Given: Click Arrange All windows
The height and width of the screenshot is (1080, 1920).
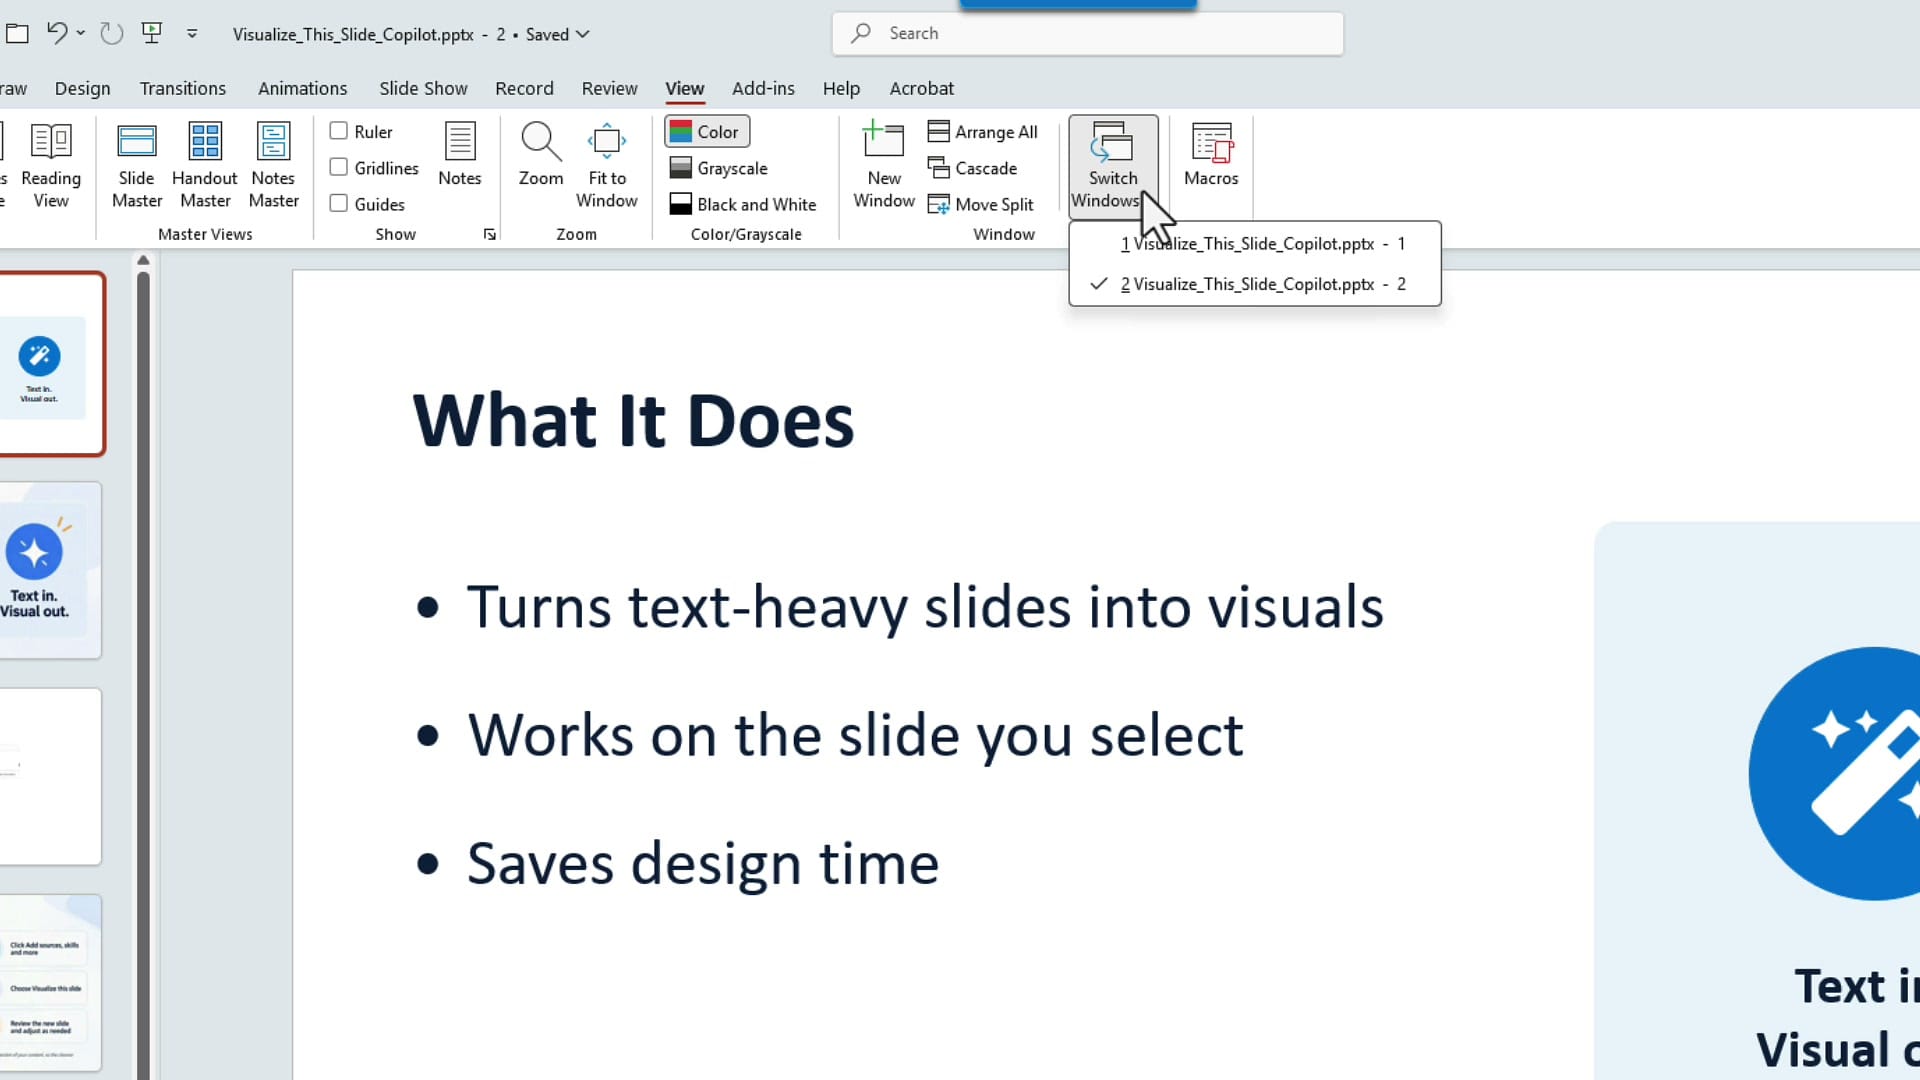Looking at the screenshot, I should (x=983, y=132).
